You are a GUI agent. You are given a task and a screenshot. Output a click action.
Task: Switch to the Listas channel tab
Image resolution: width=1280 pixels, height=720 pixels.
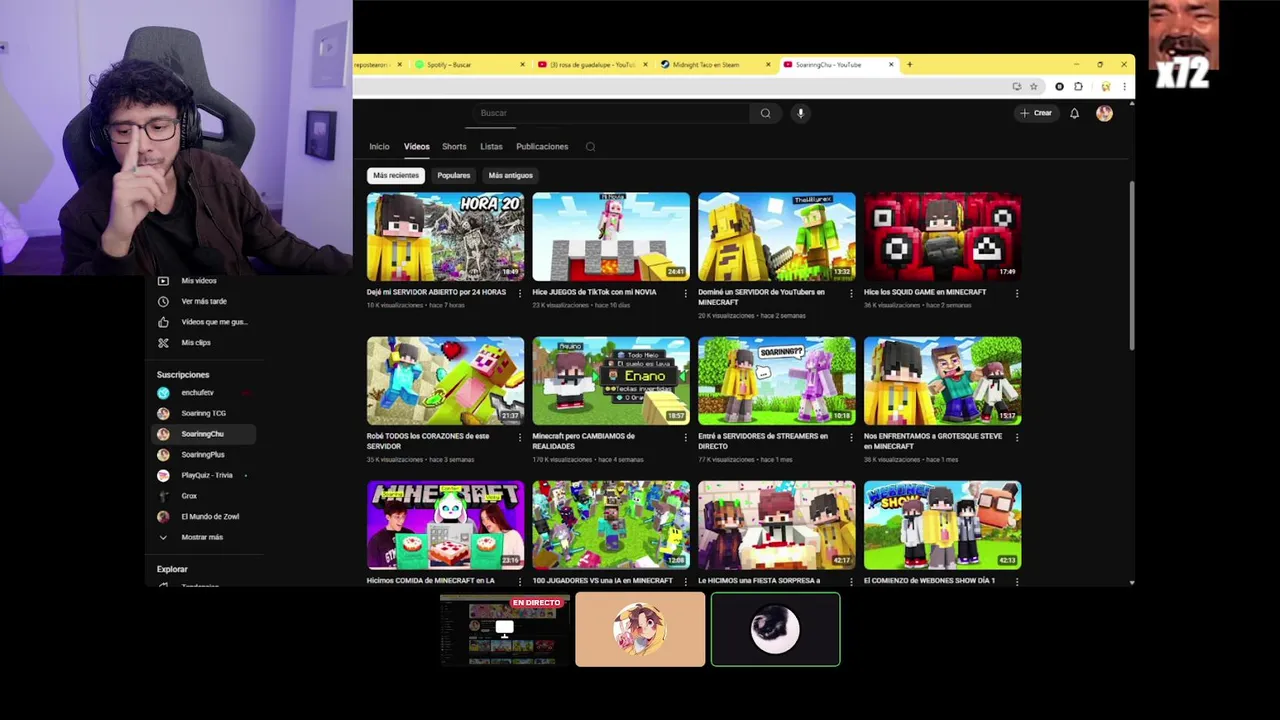click(491, 147)
